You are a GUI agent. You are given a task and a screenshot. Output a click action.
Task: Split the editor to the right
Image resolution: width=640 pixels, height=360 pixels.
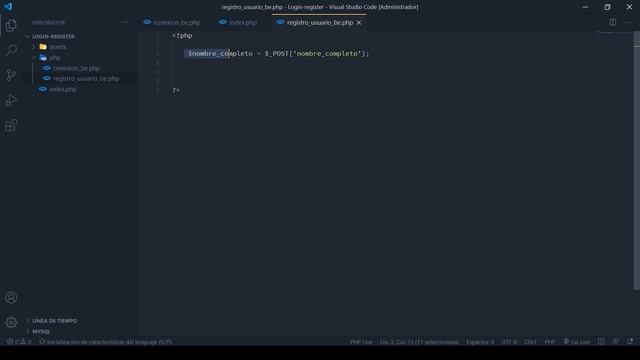click(613, 22)
